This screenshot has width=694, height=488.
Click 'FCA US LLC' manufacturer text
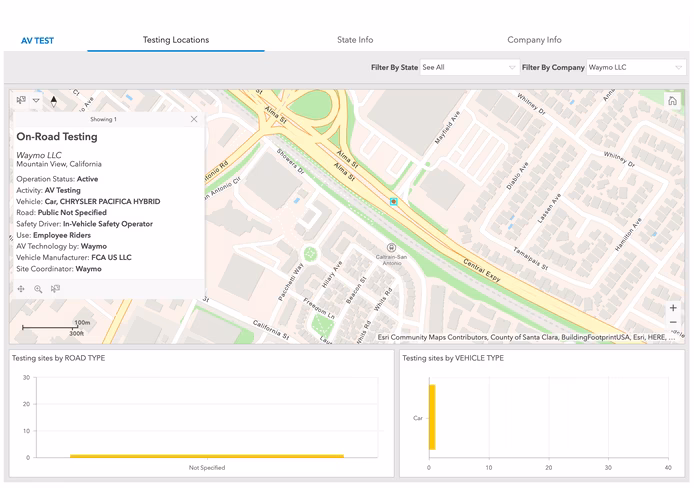pos(112,257)
